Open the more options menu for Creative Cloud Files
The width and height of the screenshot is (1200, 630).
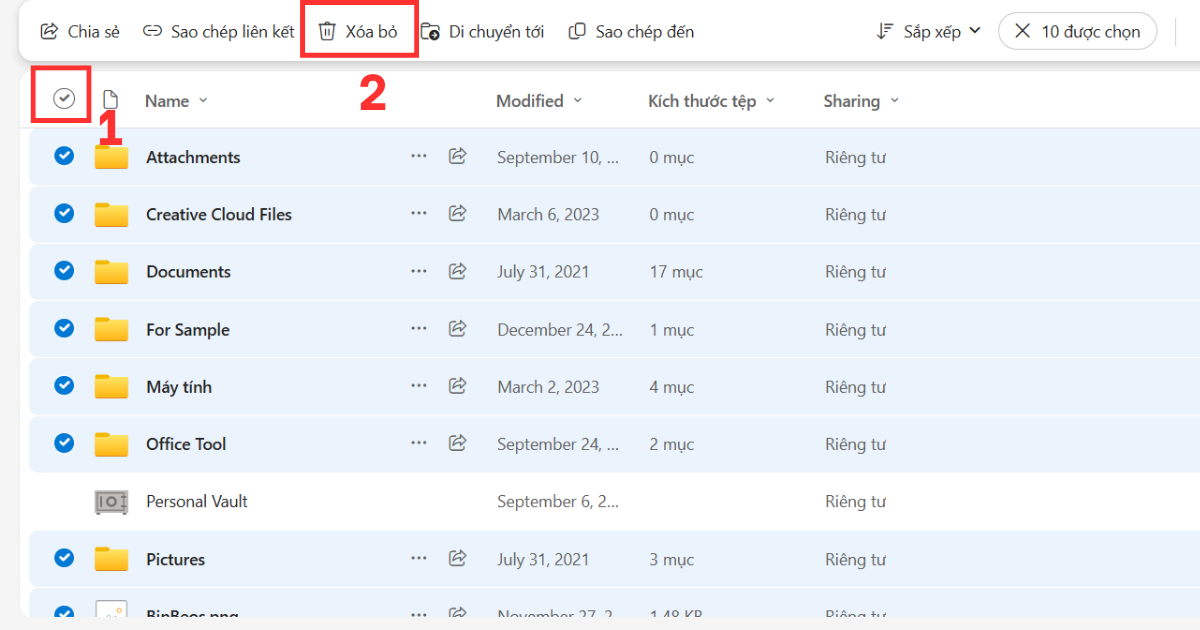[419, 214]
